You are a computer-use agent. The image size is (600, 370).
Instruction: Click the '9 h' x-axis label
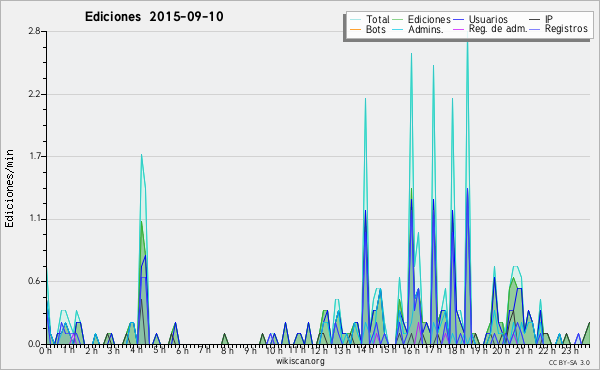(250, 351)
